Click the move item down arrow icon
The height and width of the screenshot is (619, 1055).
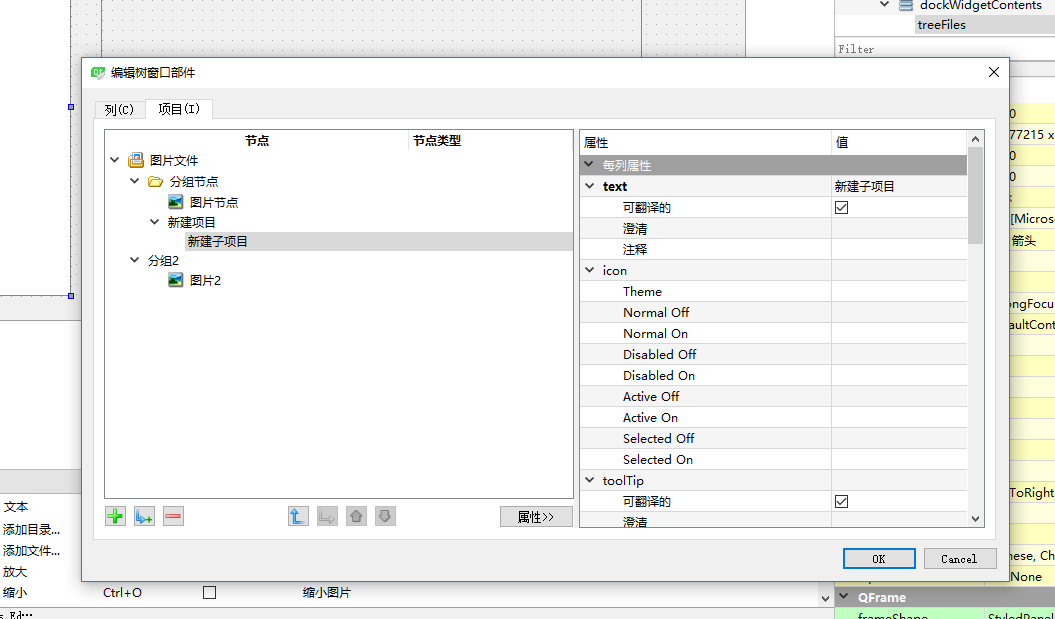pyautogui.click(x=386, y=517)
